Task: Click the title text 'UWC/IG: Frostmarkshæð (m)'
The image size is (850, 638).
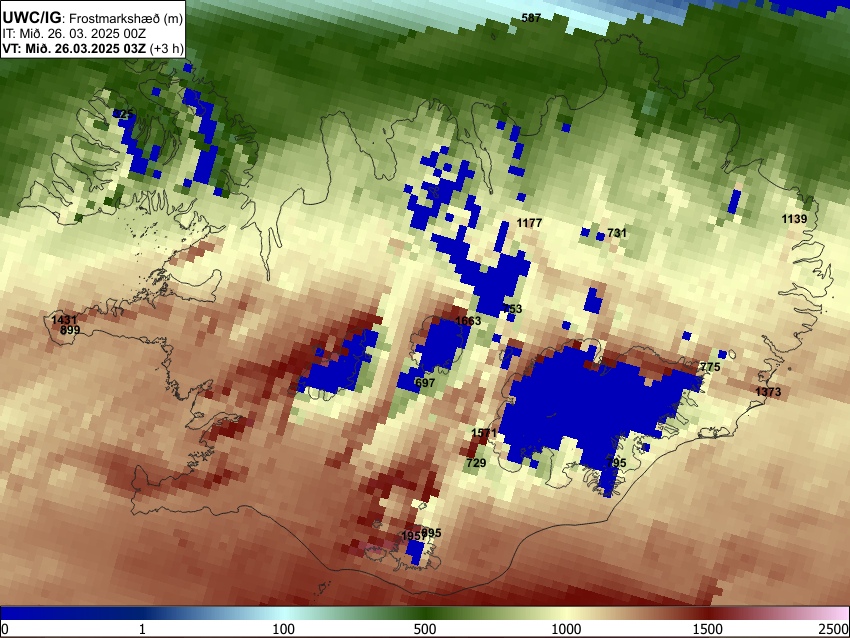Action: [x=93, y=18]
